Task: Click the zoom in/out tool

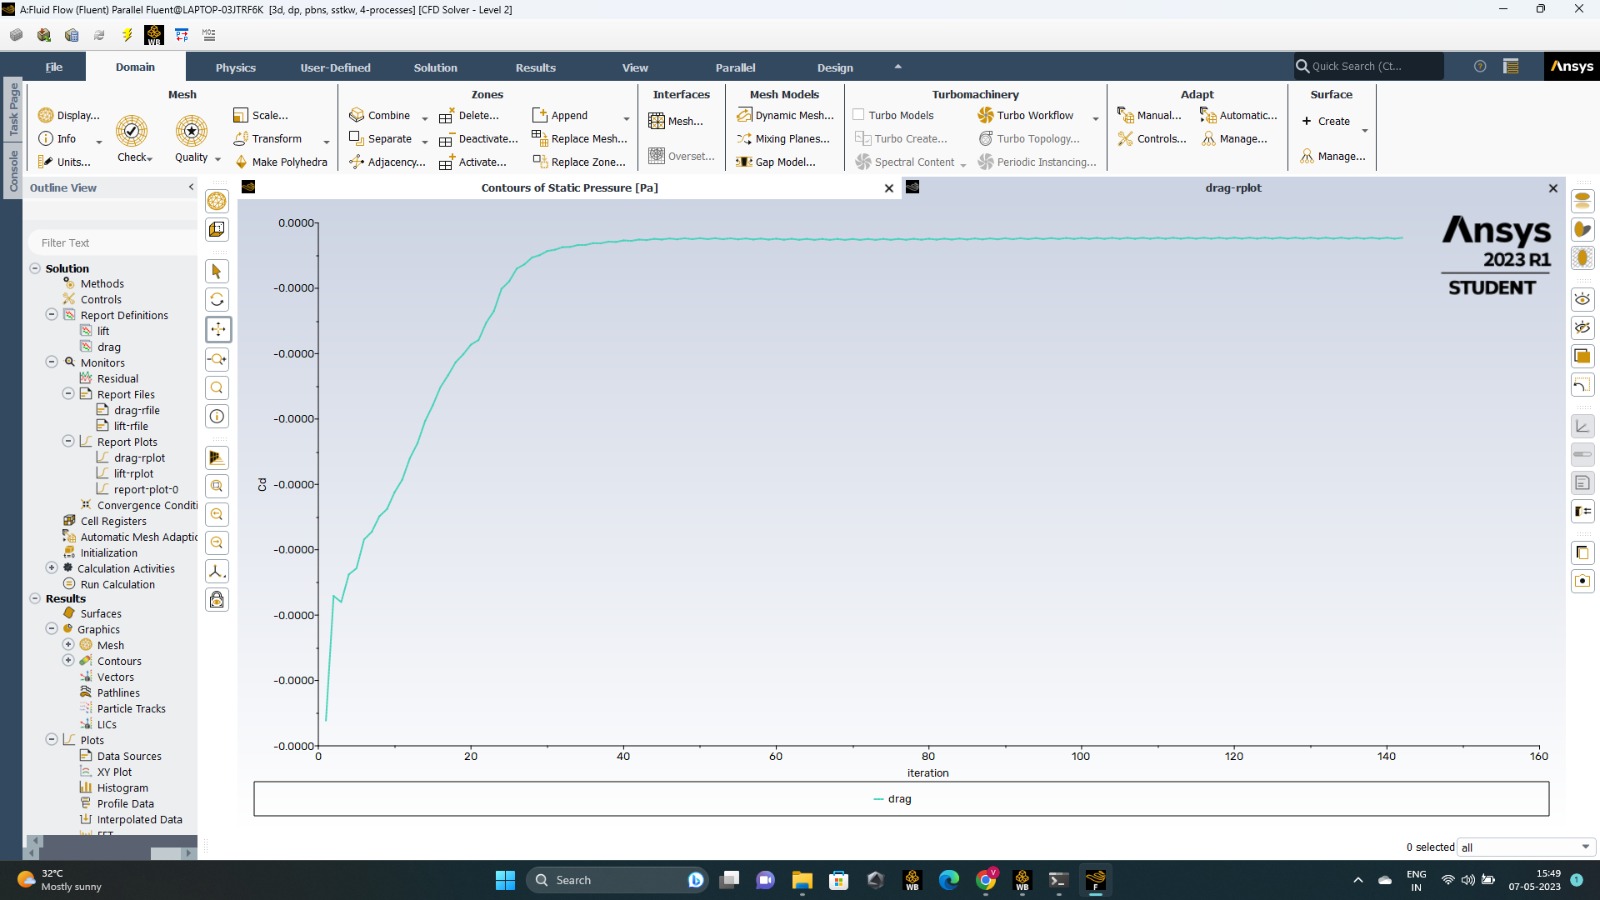Action: 217,359
